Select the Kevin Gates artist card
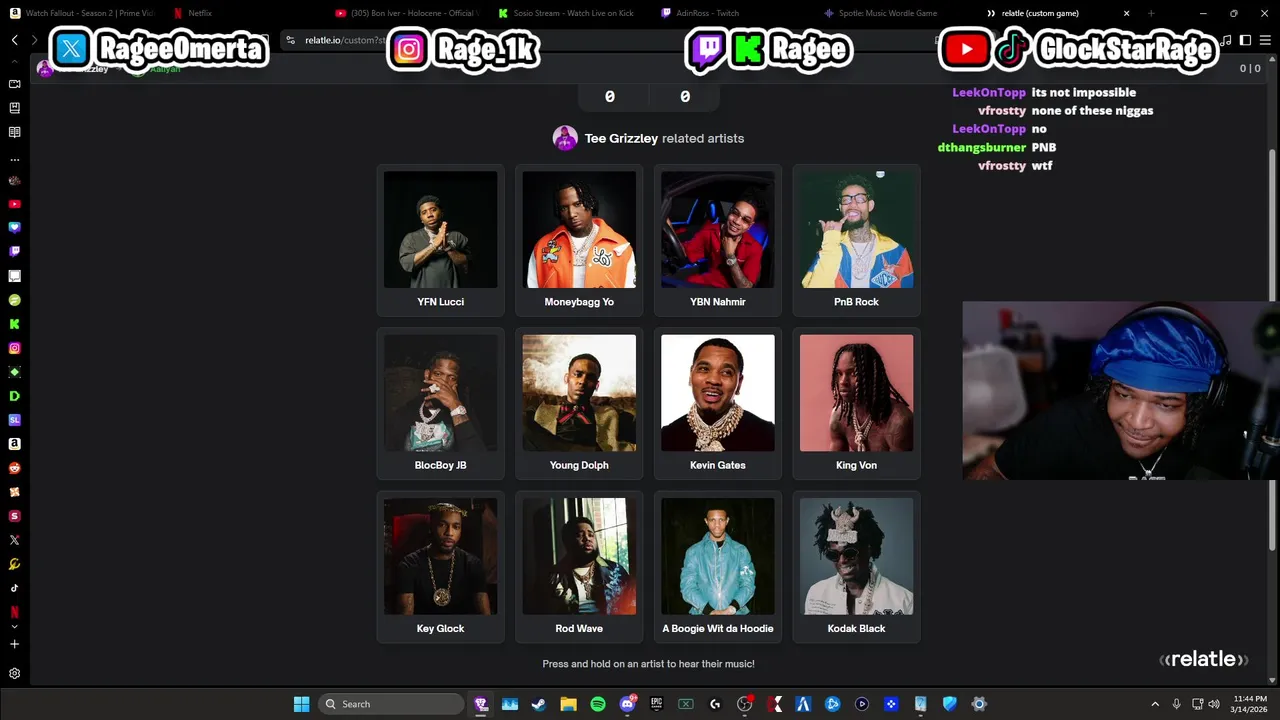 (718, 403)
